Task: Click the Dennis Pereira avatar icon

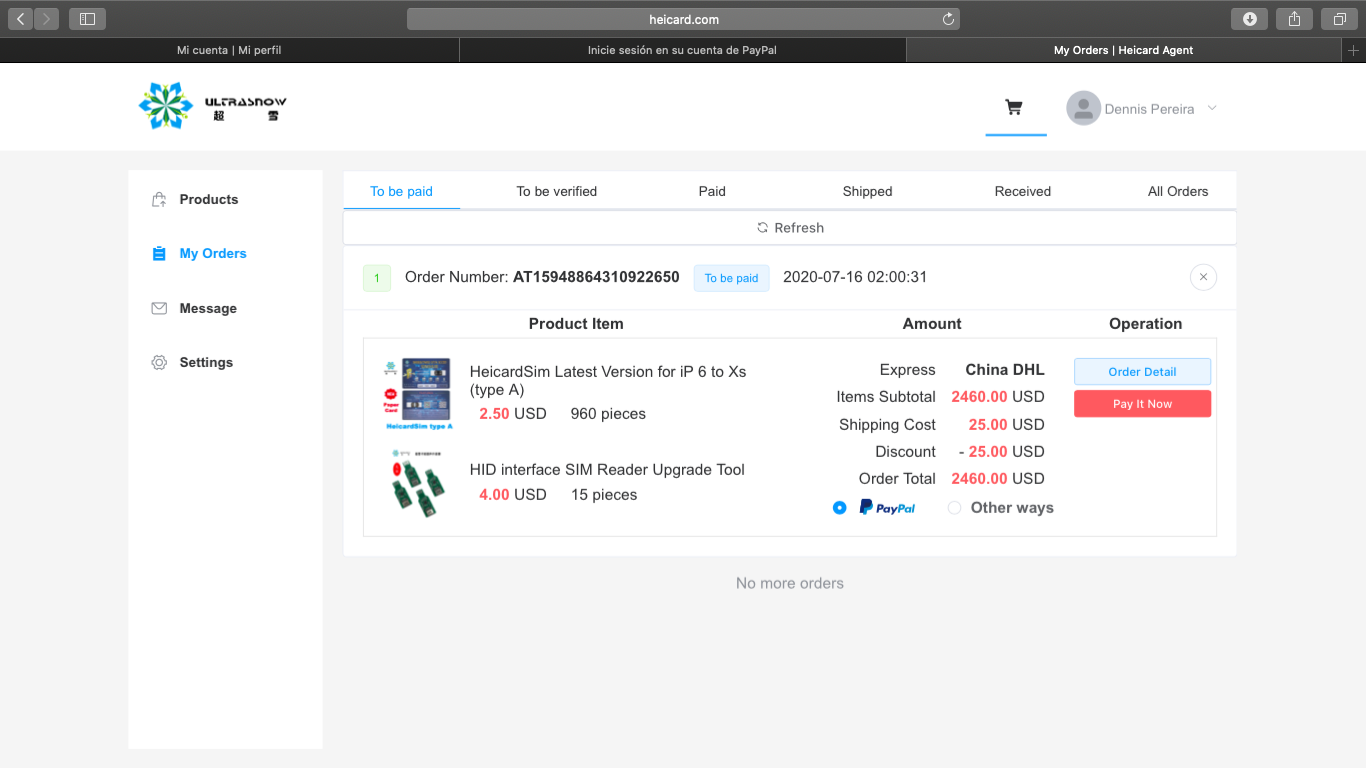Action: [x=1083, y=109]
